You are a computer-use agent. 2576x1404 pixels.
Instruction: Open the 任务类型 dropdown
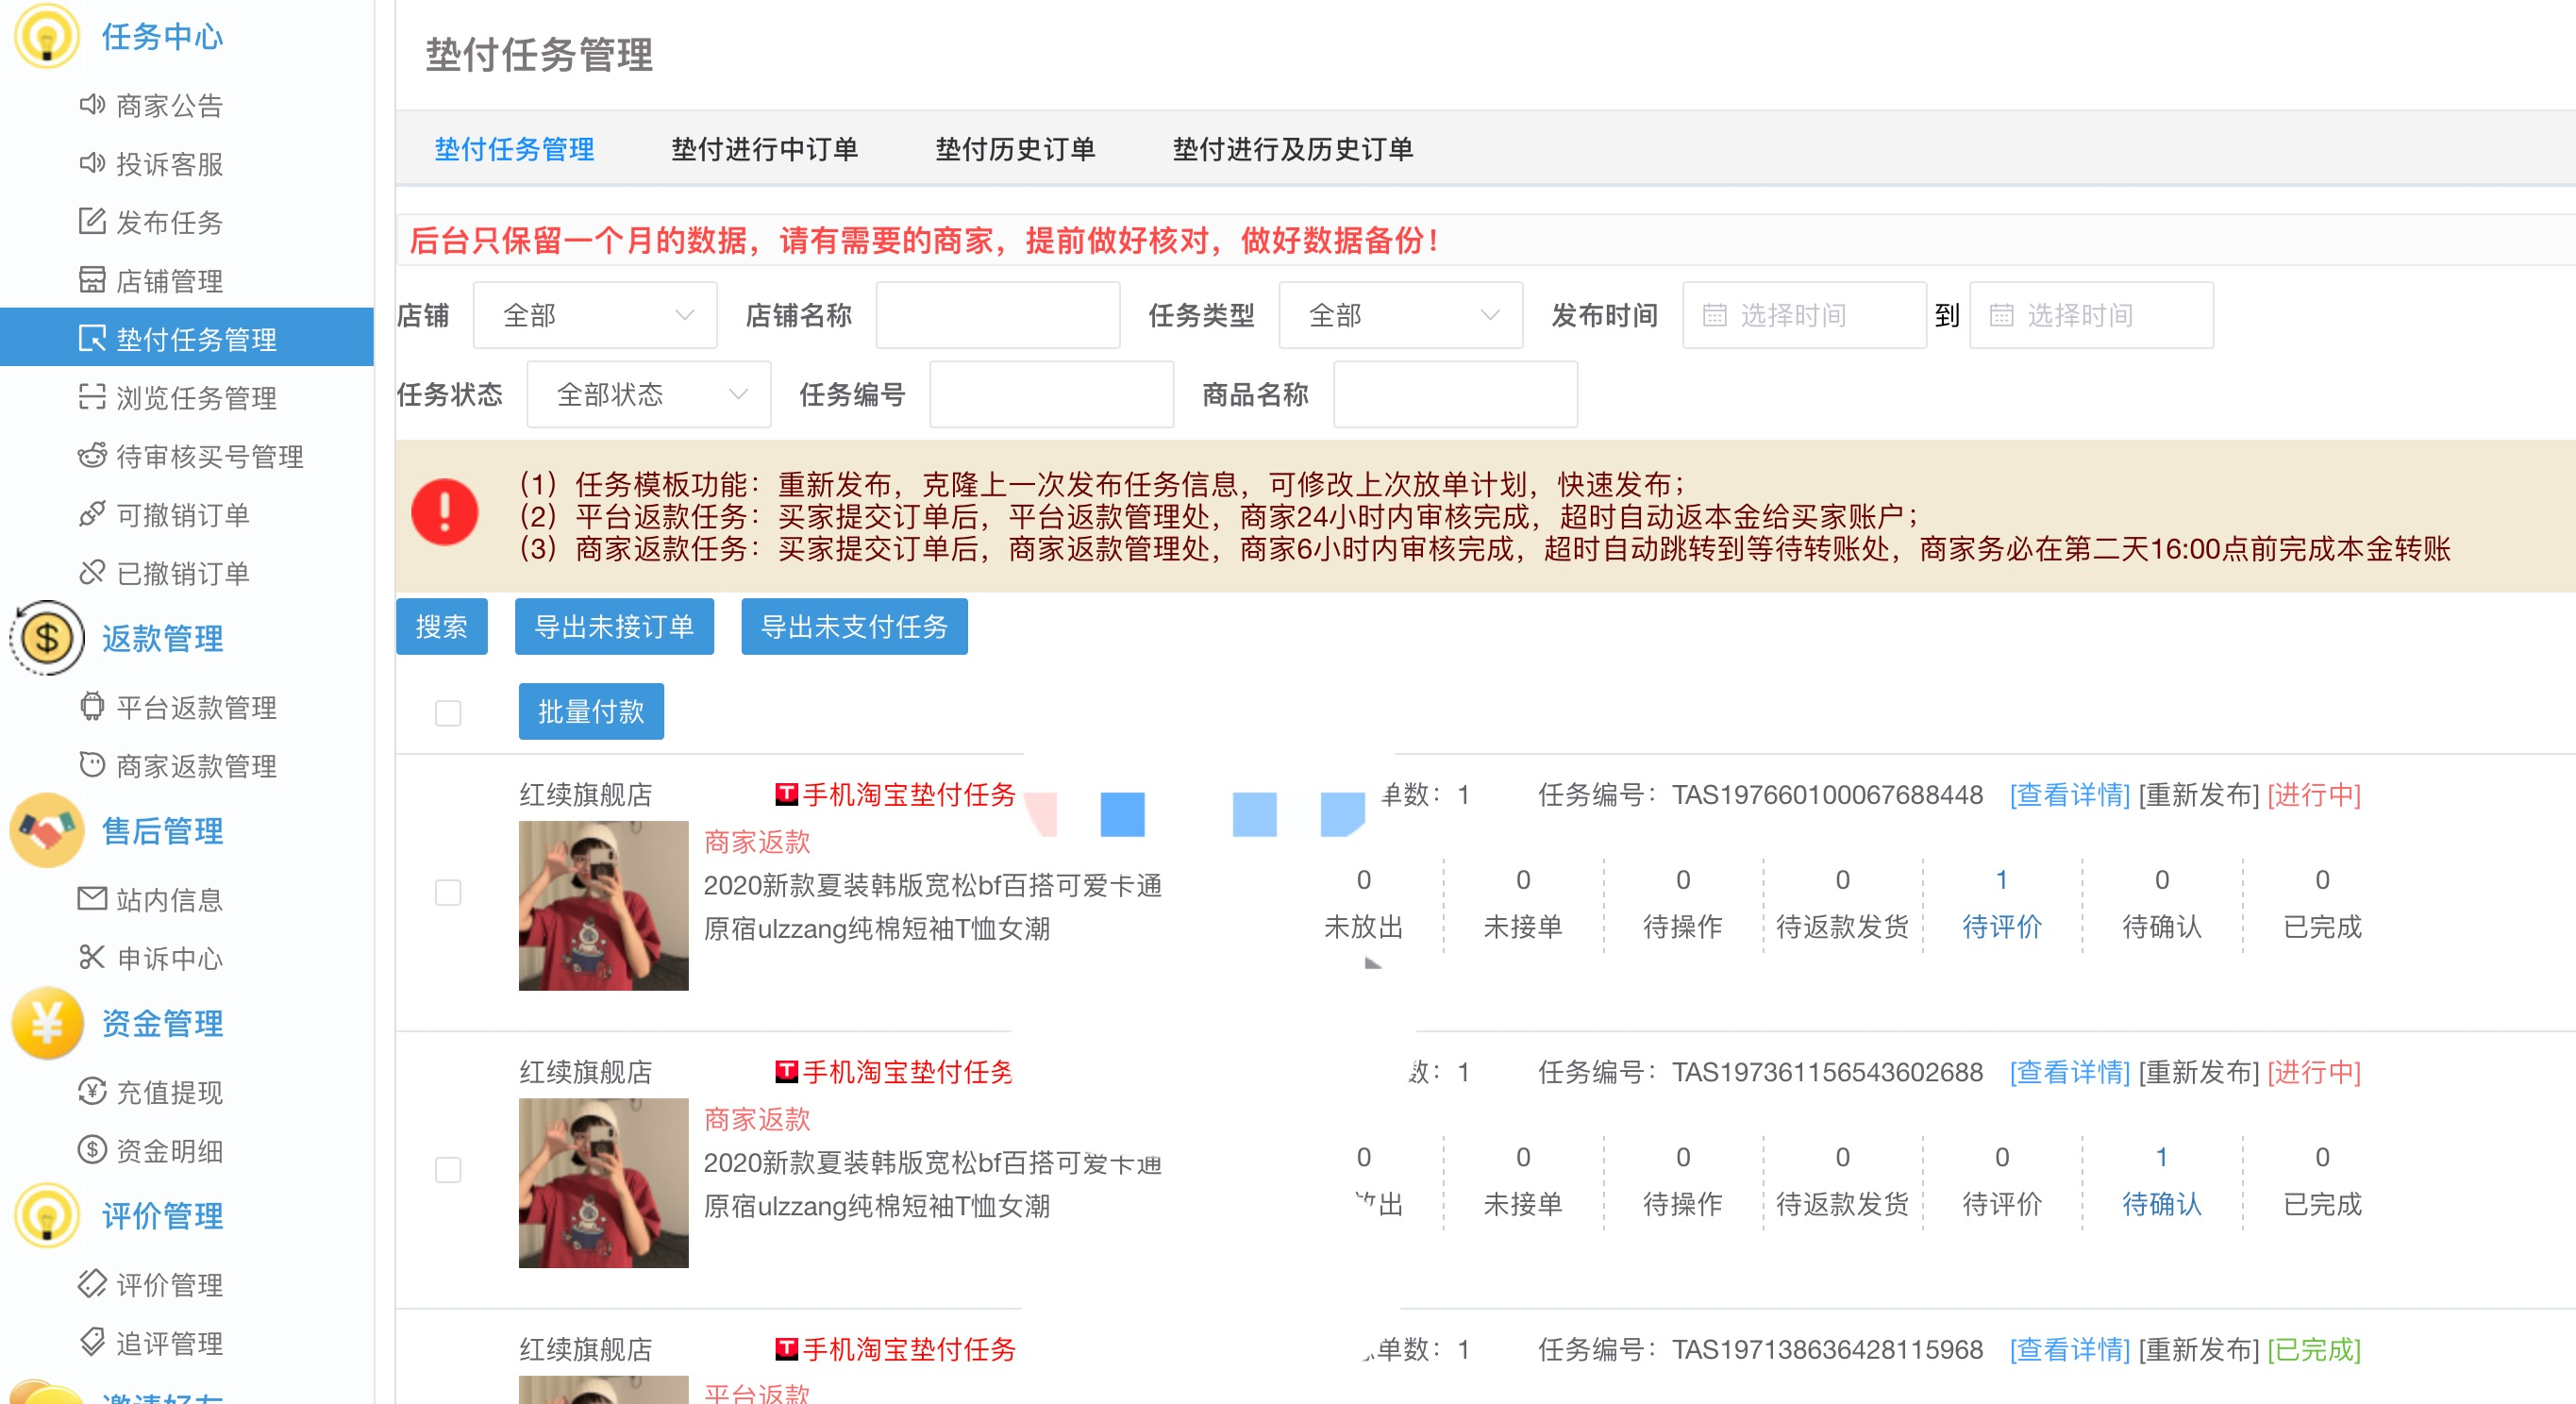click(1401, 315)
